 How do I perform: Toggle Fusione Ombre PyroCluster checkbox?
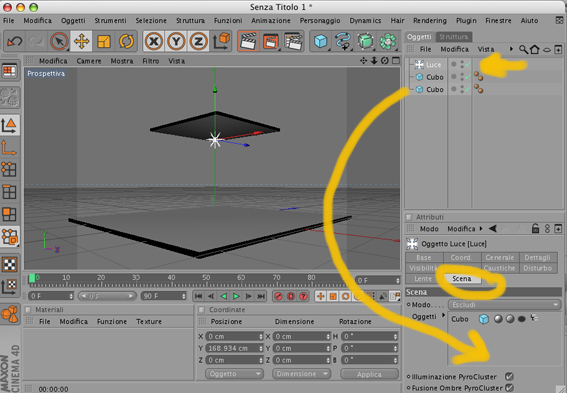coord(509,388)
